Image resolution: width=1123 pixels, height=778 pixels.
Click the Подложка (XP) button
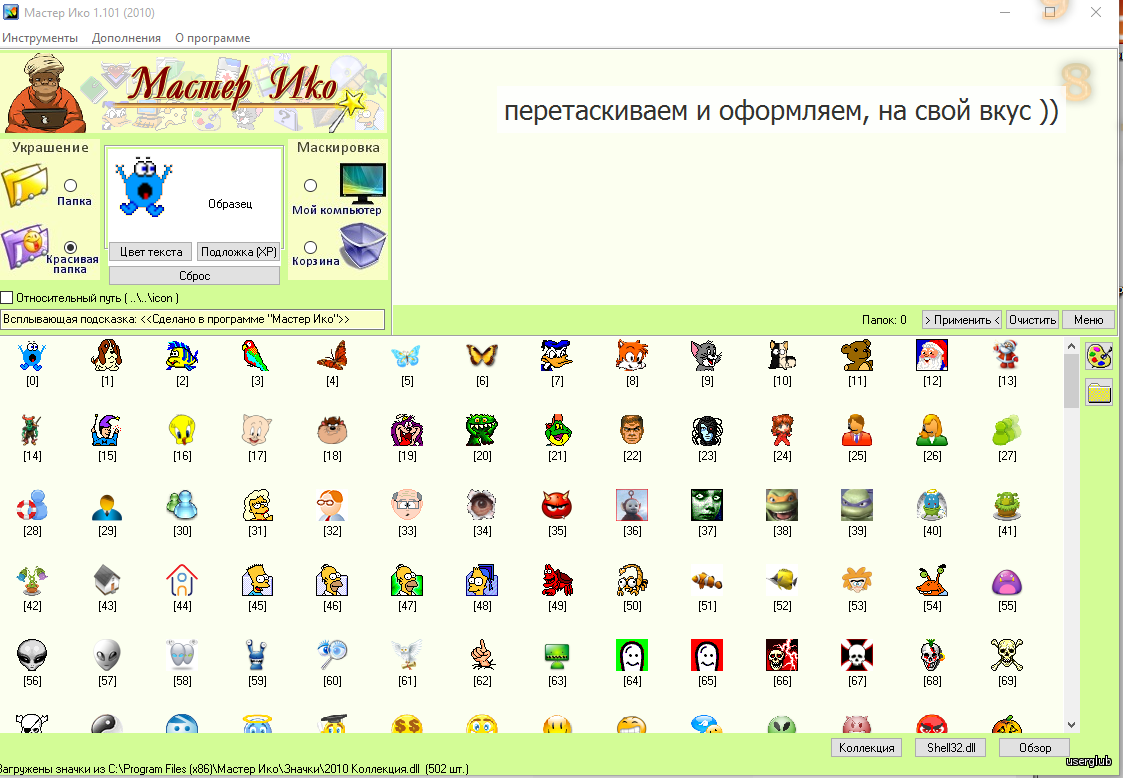[x=238, y=251]
